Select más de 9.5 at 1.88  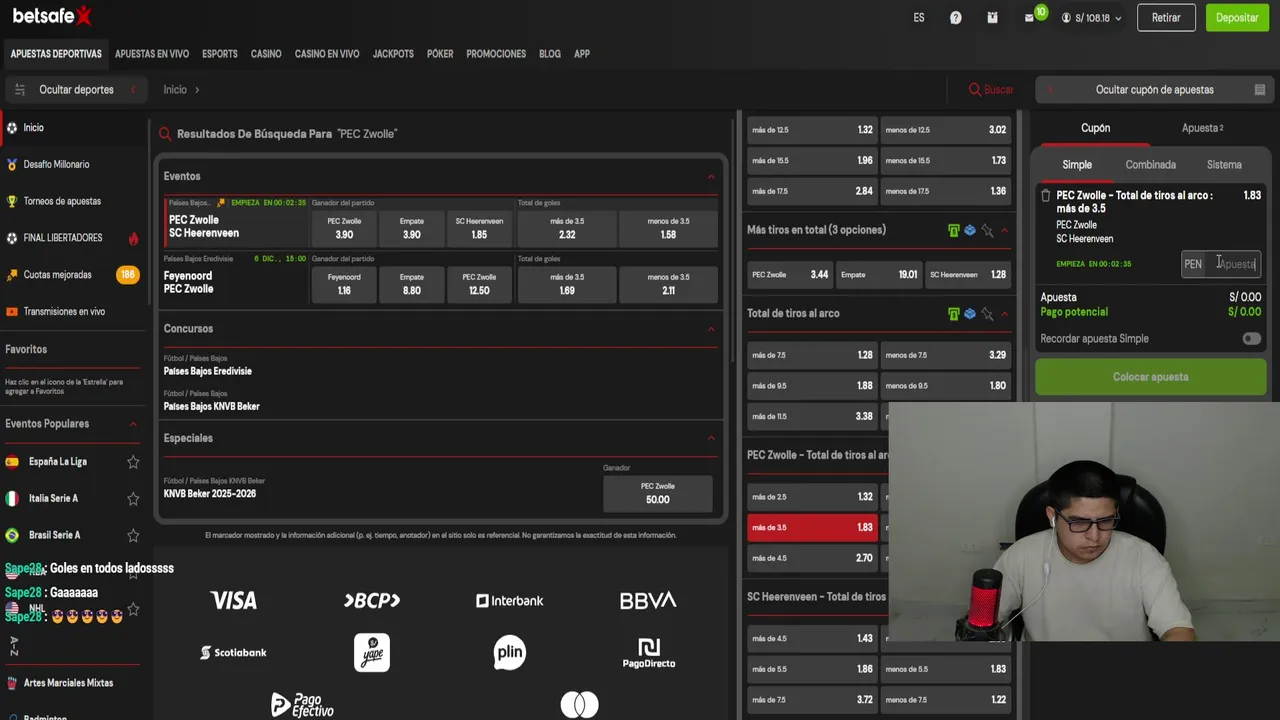click(x=812, y=386)
